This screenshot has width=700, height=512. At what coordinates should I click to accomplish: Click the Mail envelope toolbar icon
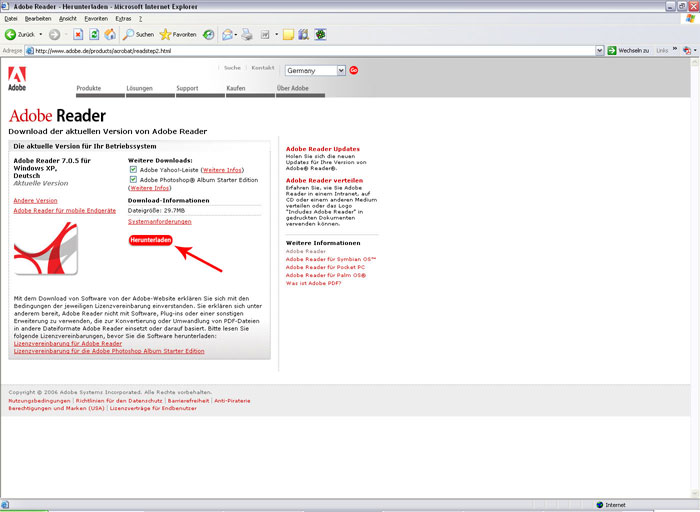coord(227,34)
